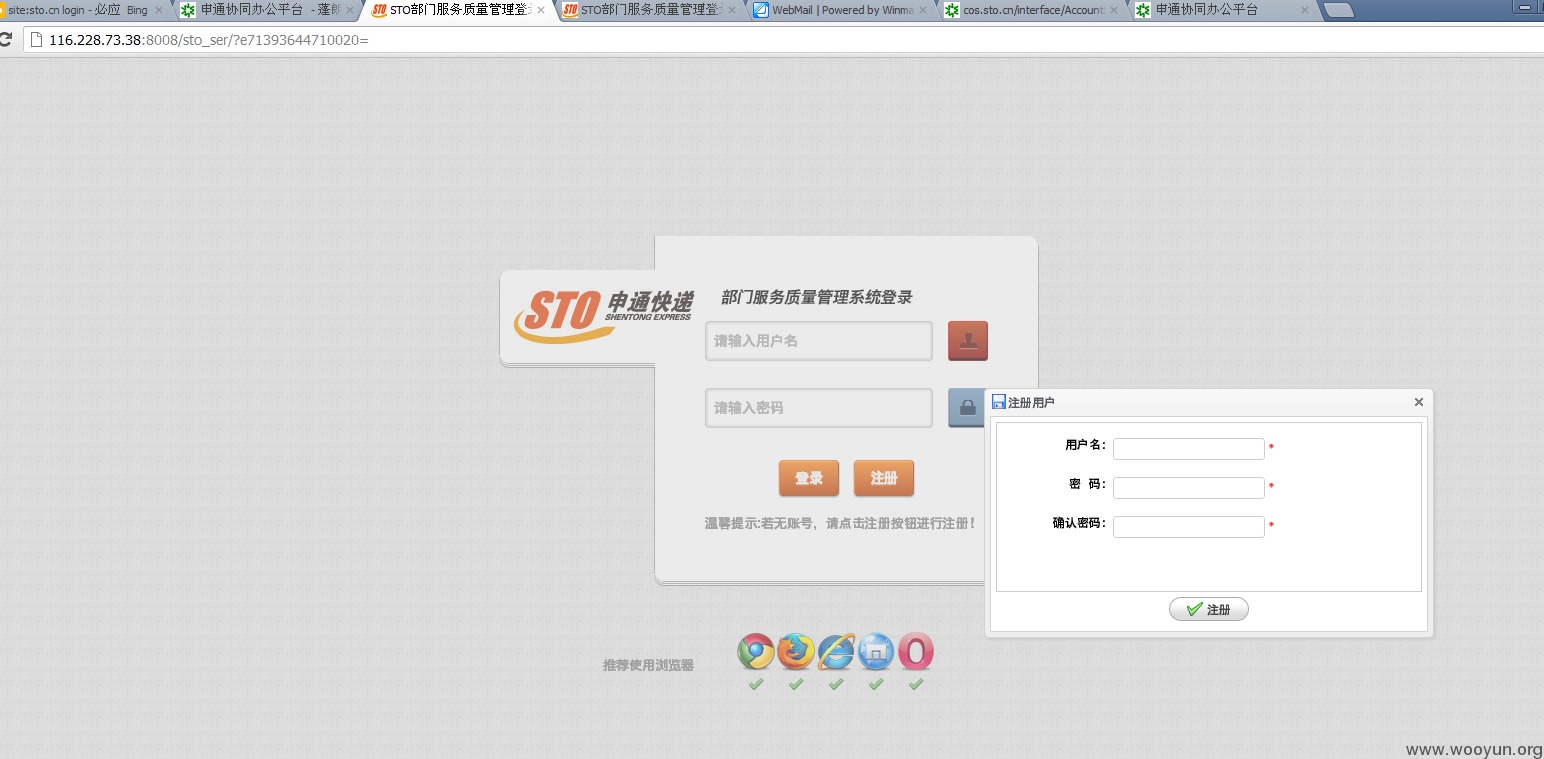Click the 密码 field in register dialog

coord(1189,488)
